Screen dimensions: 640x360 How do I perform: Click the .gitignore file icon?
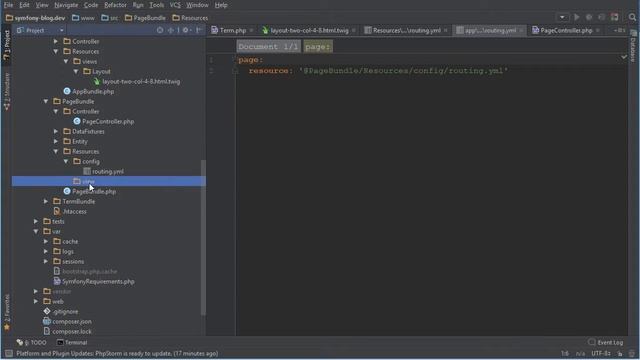click(47, 311)
